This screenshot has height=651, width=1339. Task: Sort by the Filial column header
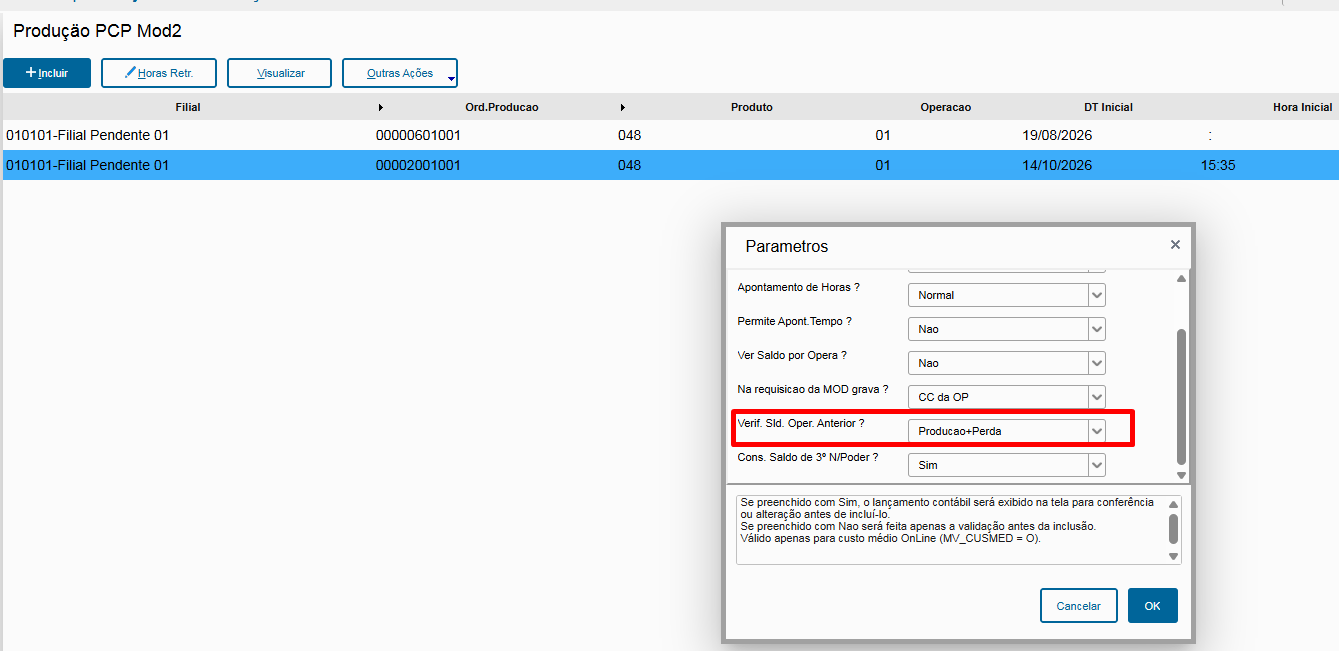click(x=188, y=107)
